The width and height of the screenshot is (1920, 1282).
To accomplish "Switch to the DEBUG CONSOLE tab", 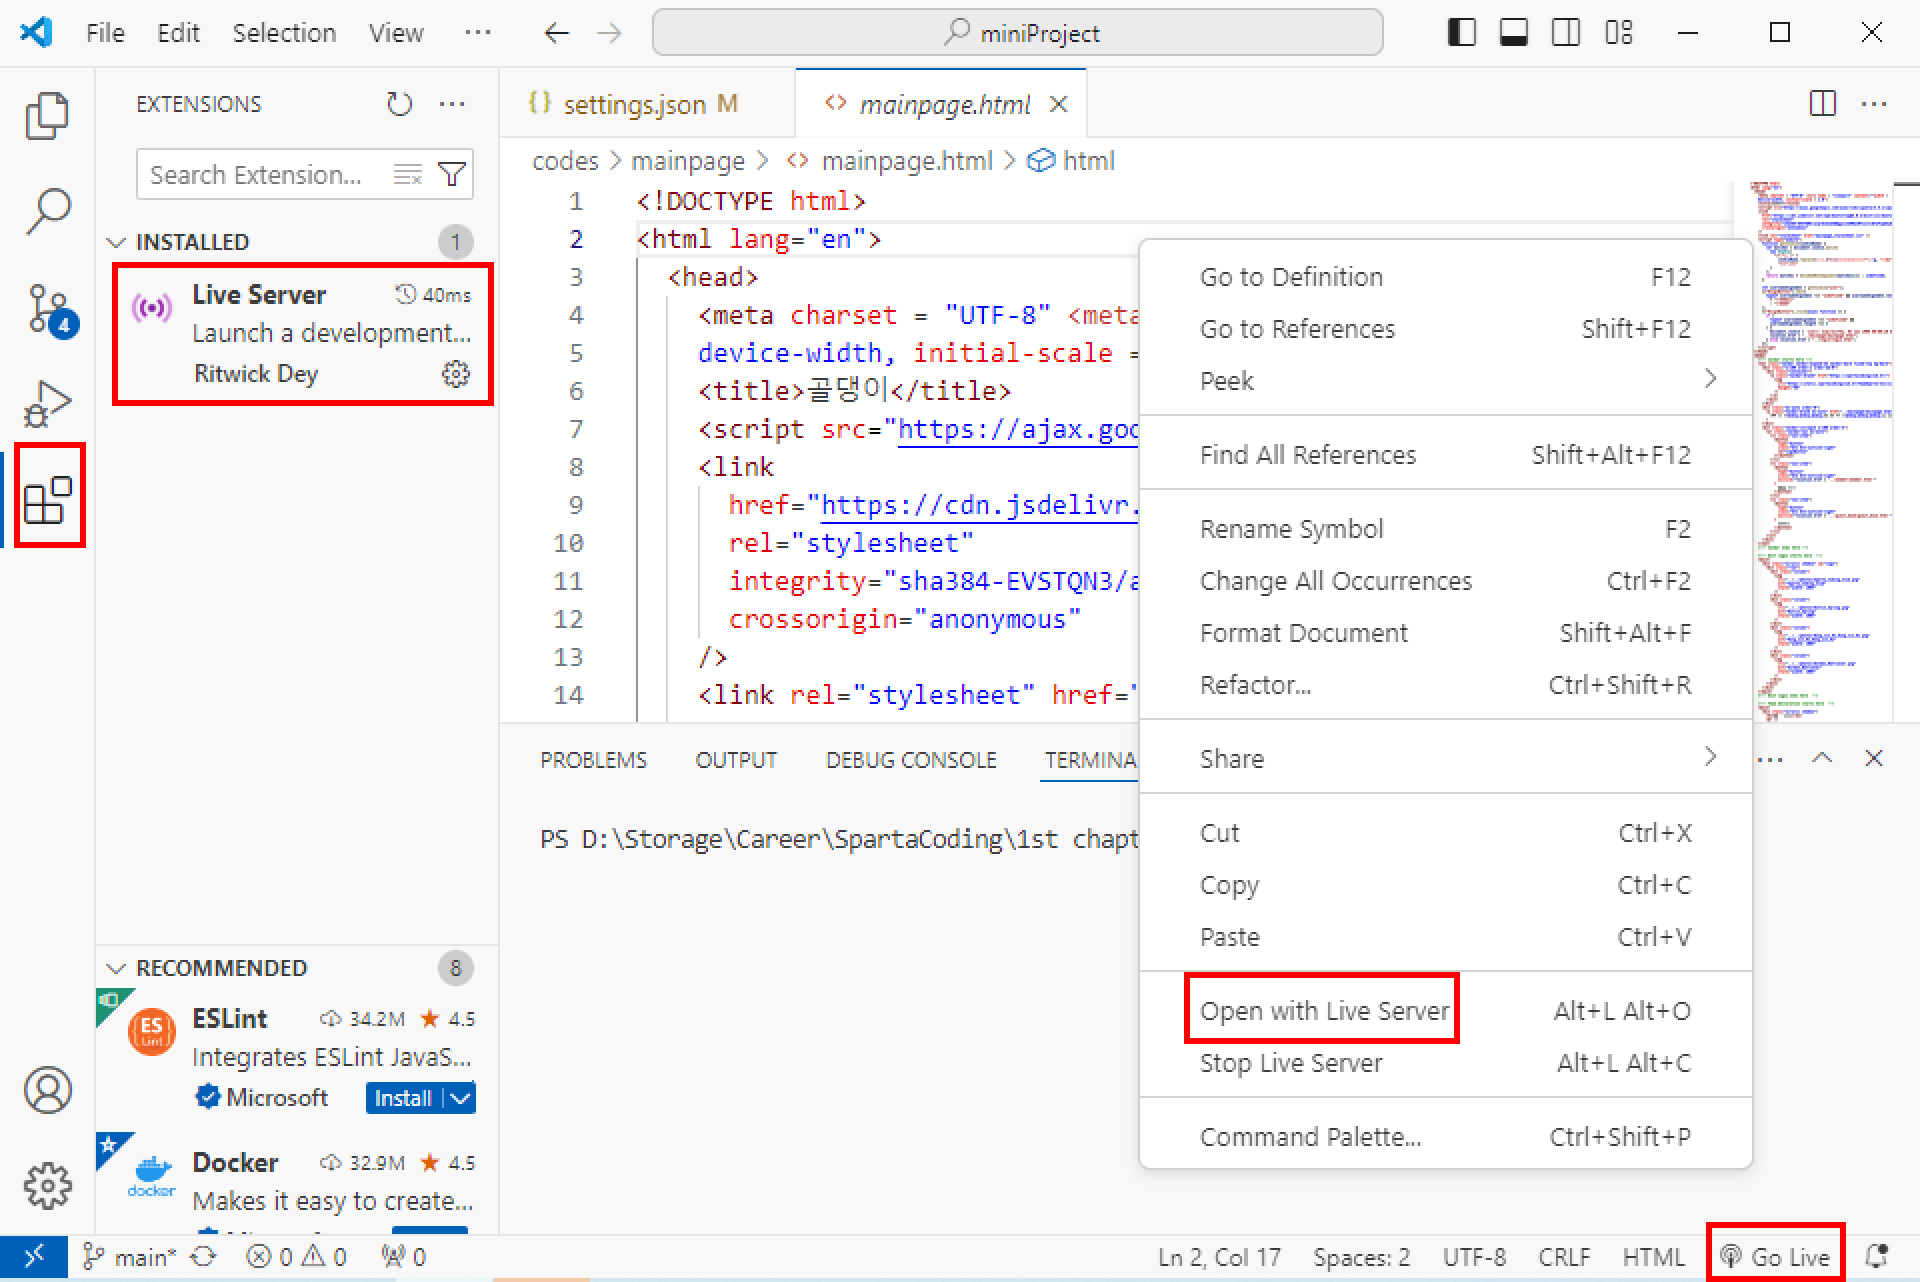I will (911, 760).
